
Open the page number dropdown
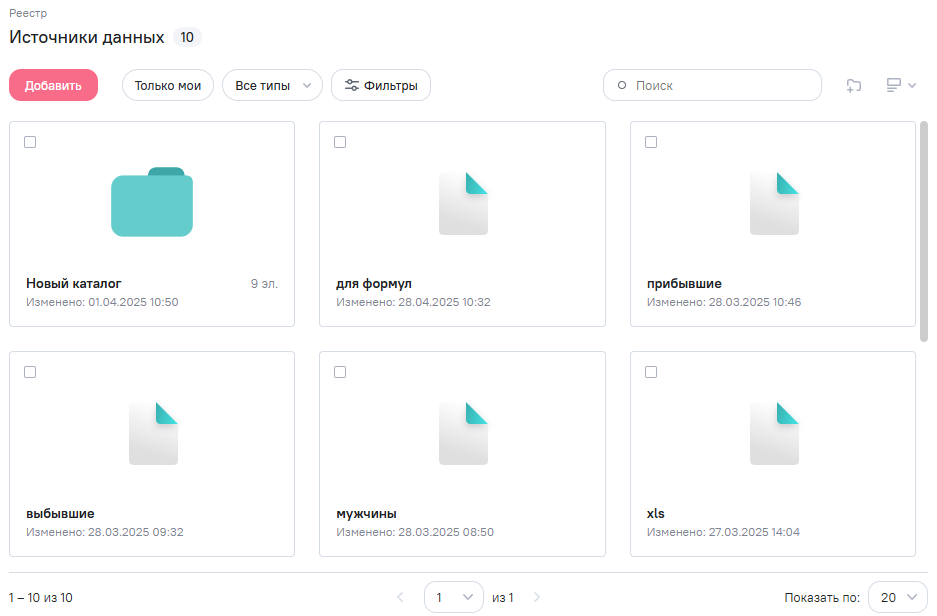click(453, 597)
